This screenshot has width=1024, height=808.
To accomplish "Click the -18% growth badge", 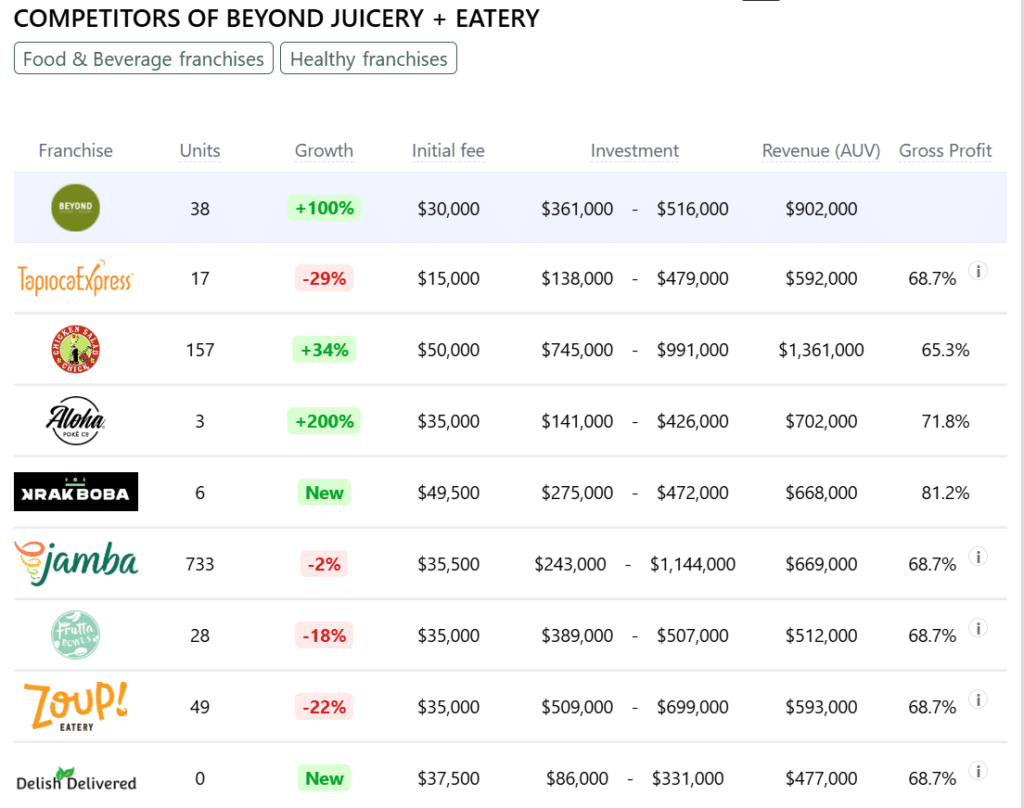I will coord(324,635).
